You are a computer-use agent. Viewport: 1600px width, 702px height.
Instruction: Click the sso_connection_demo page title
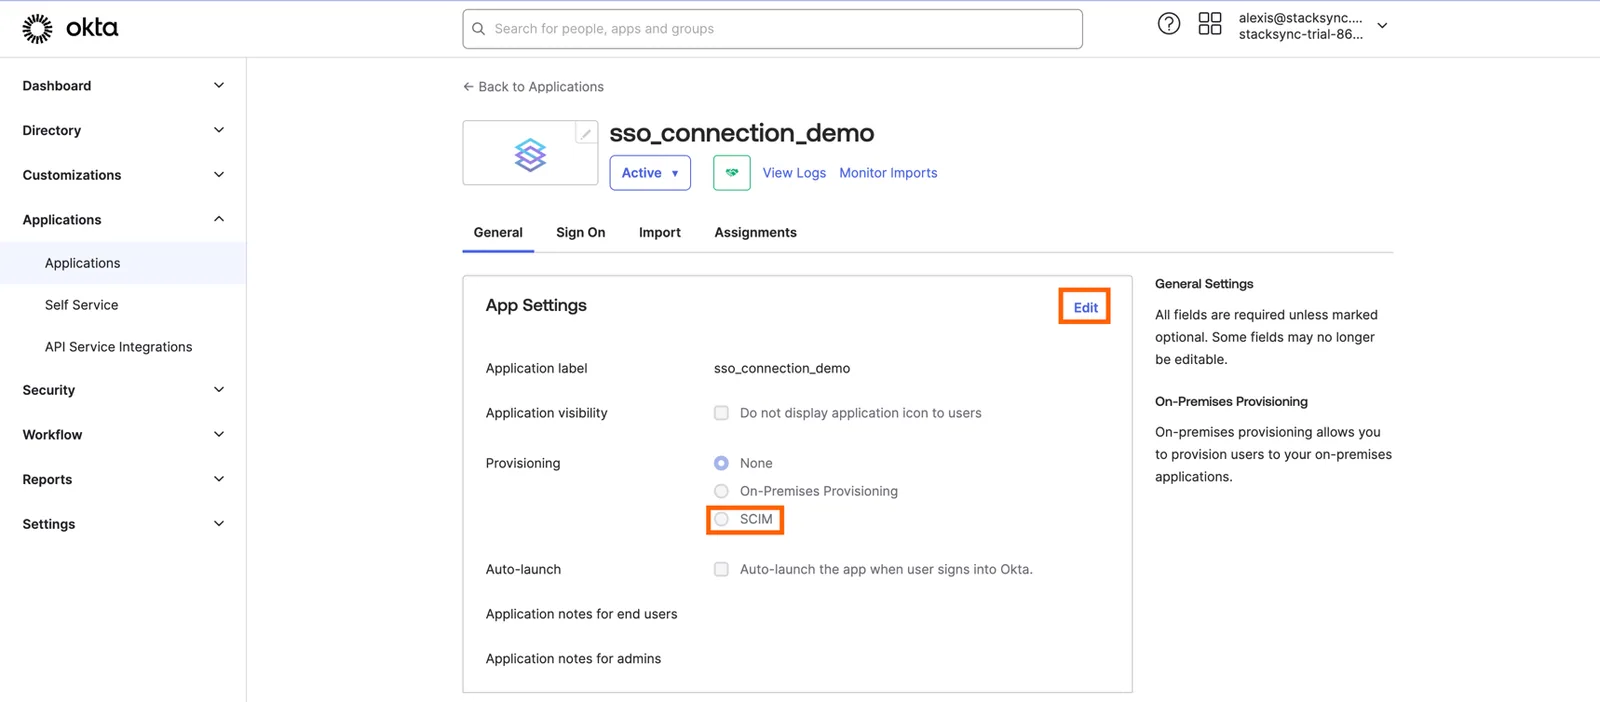[x=742, y=133]
